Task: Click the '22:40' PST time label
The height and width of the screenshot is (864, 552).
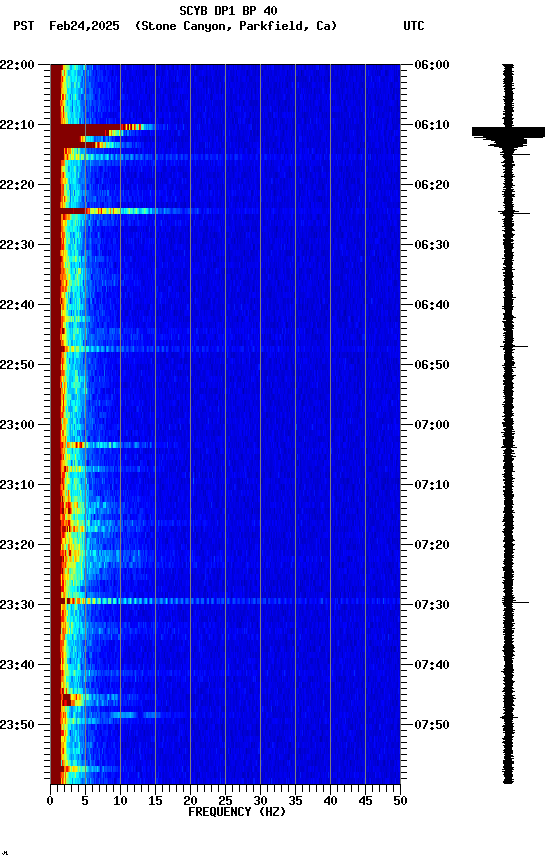Action: [x=17, y=305]
